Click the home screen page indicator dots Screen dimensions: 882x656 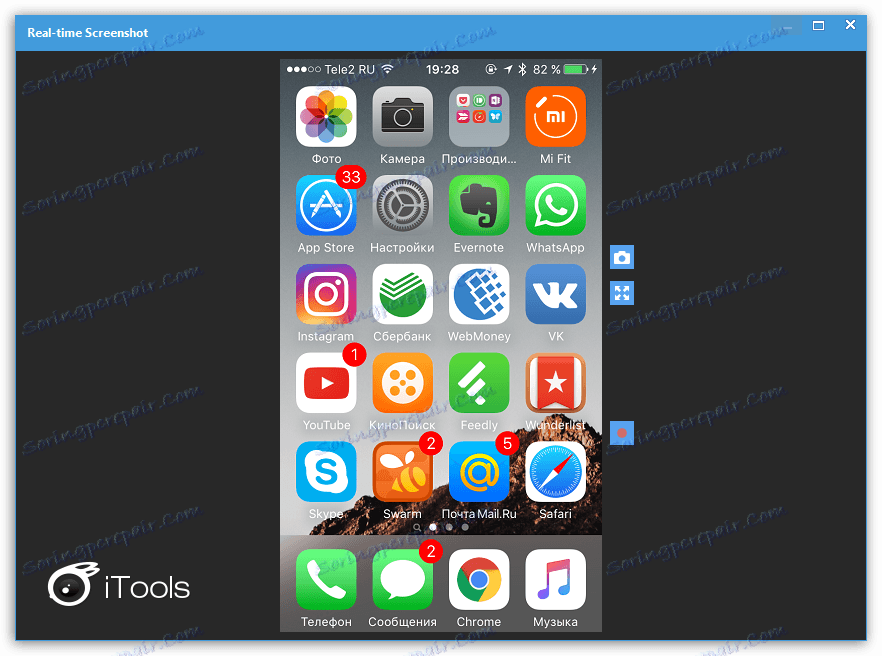pyautogui.click(x=441, y=527)
